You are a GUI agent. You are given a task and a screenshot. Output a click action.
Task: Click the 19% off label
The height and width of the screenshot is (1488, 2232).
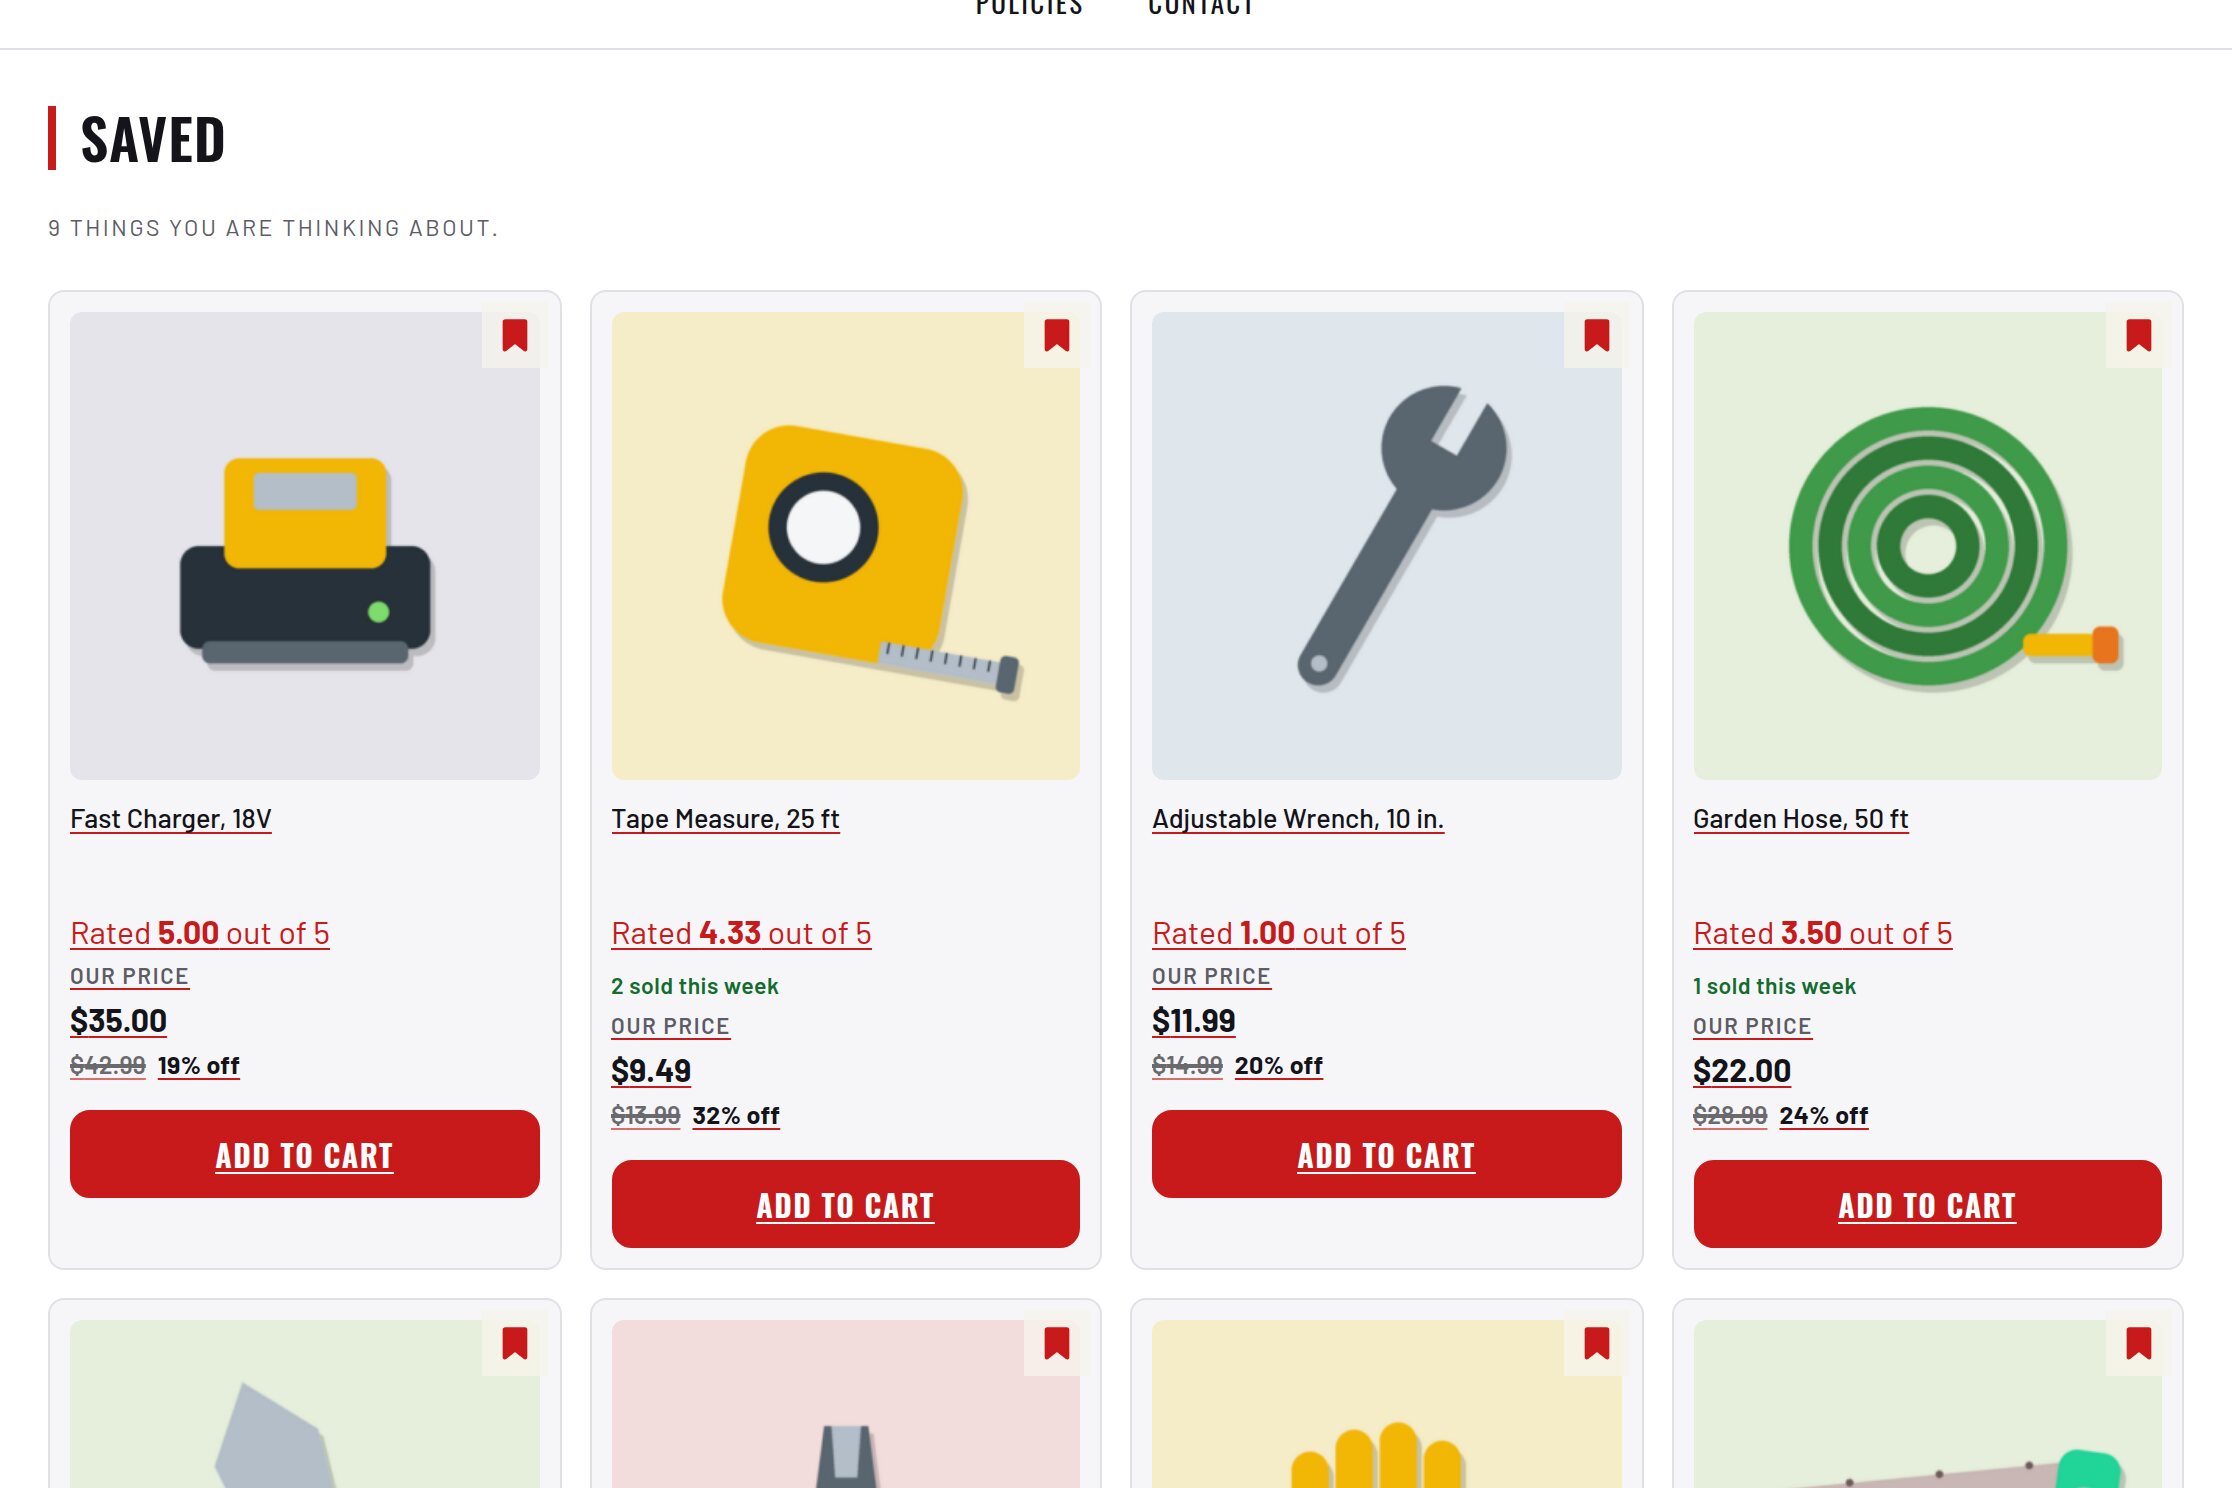199,1066
